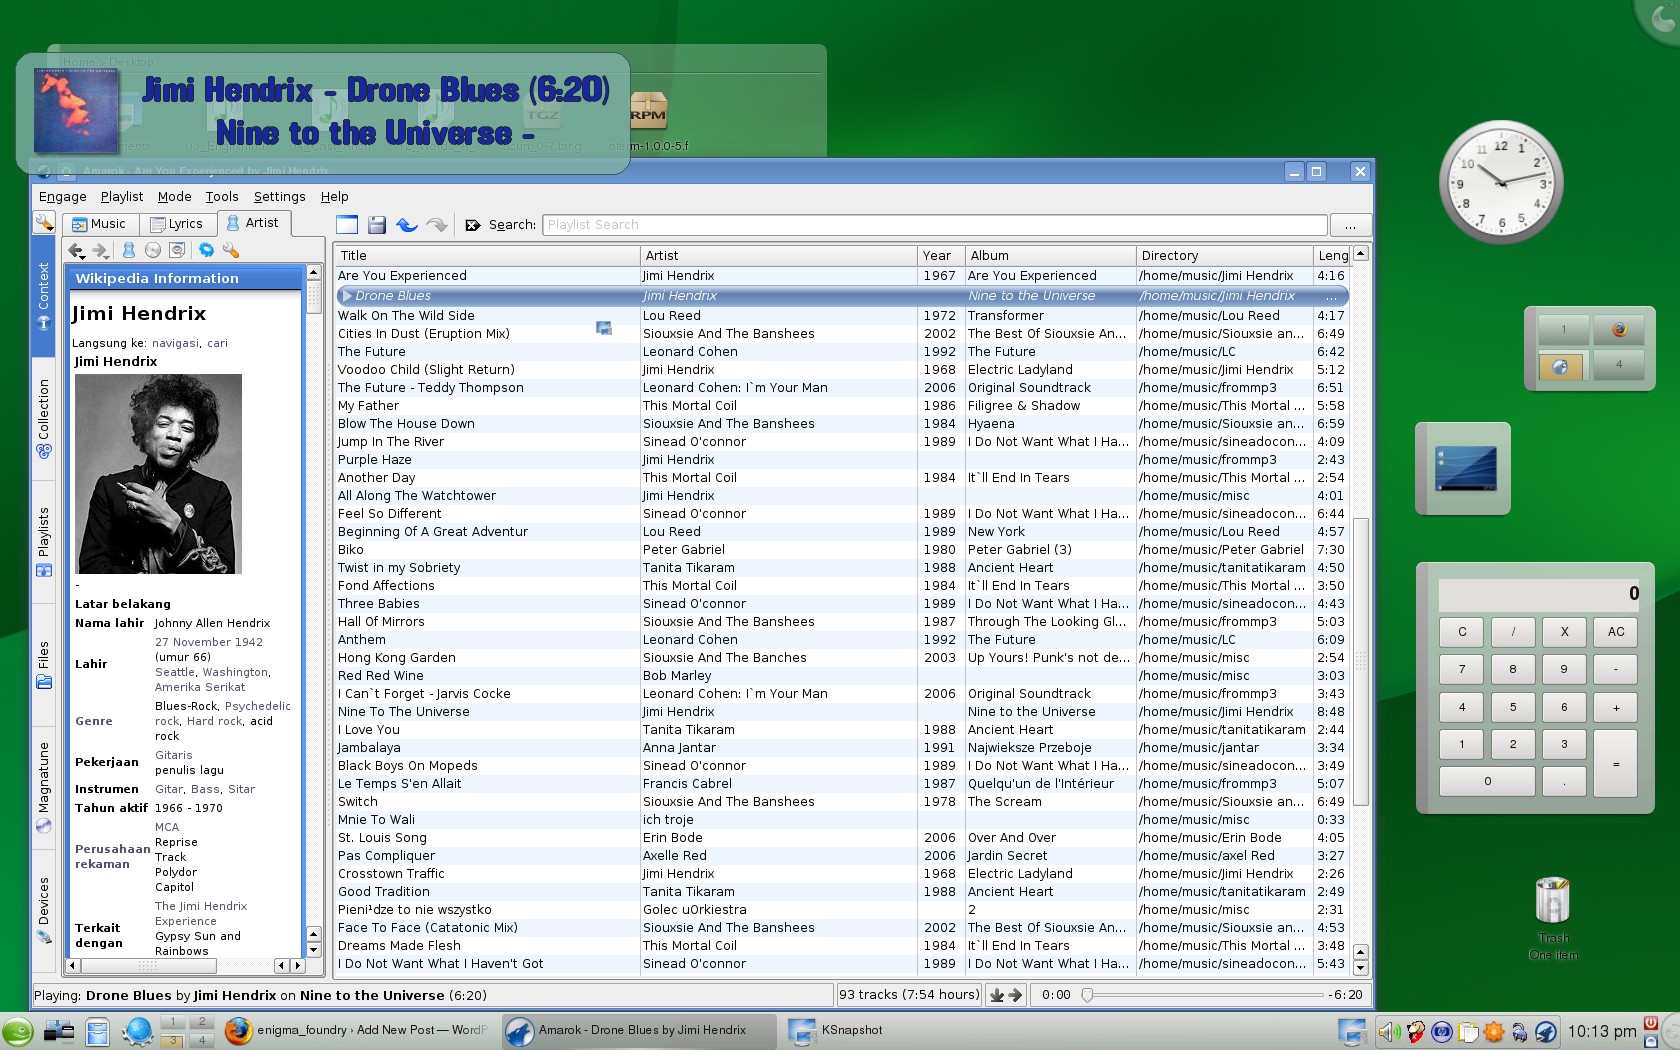The image size is (1680, 1050).
Task: Clear the playlist search field icon
Action: (473, 225)
